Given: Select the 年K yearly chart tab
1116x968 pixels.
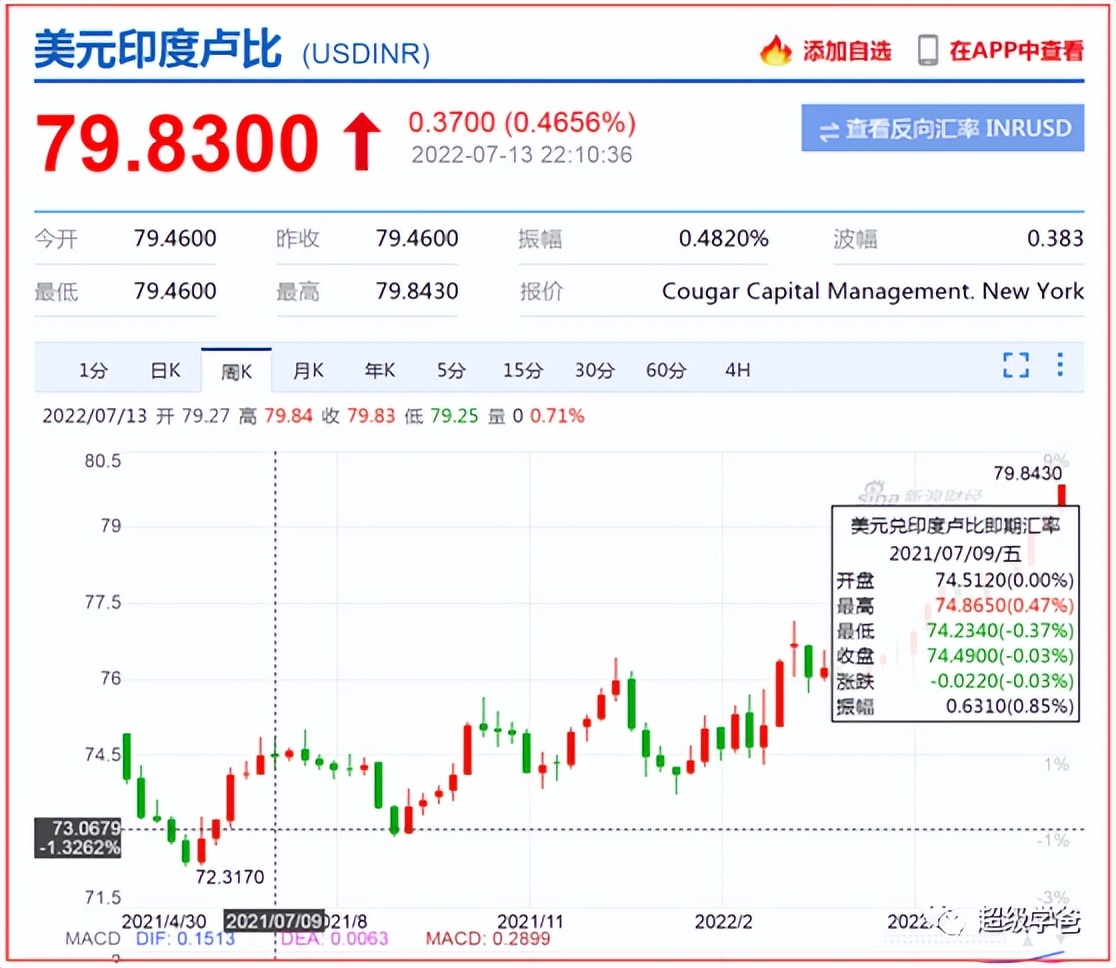Looking at the screenshot, I should (x=379, y=369).
